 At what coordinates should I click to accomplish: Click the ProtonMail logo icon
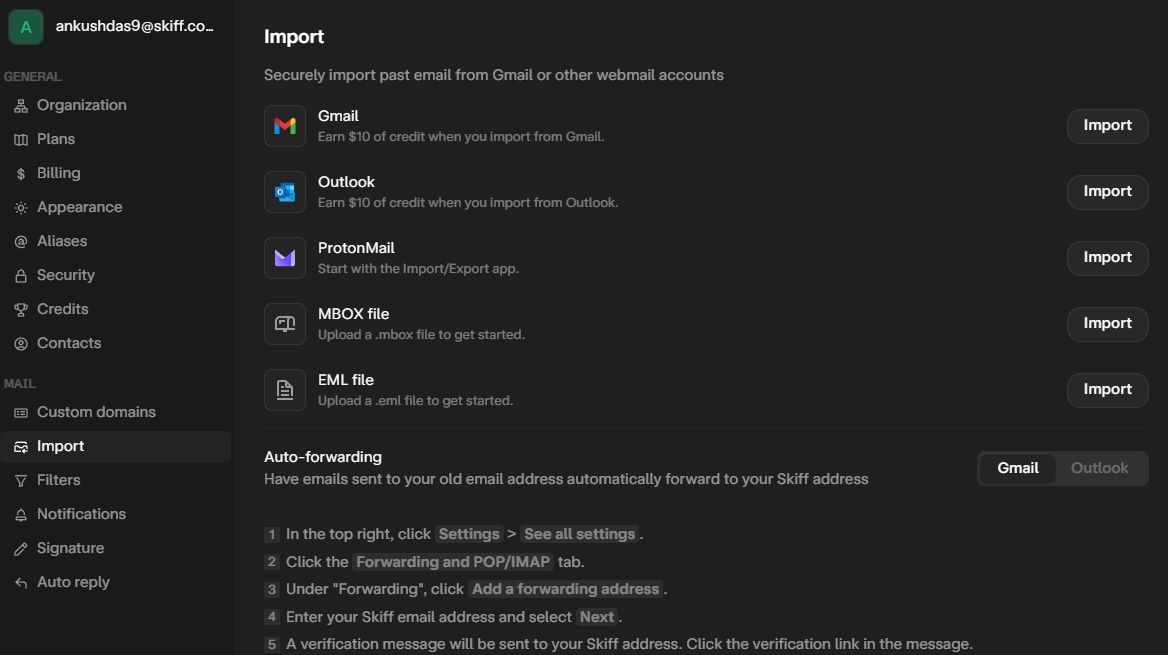[x=284, y=258]
